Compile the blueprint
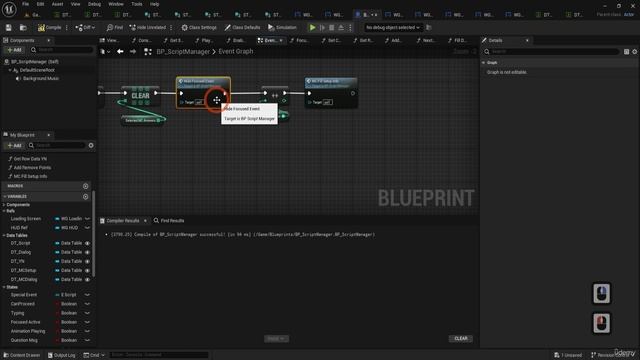640x360 pixels. click(49, 27)
